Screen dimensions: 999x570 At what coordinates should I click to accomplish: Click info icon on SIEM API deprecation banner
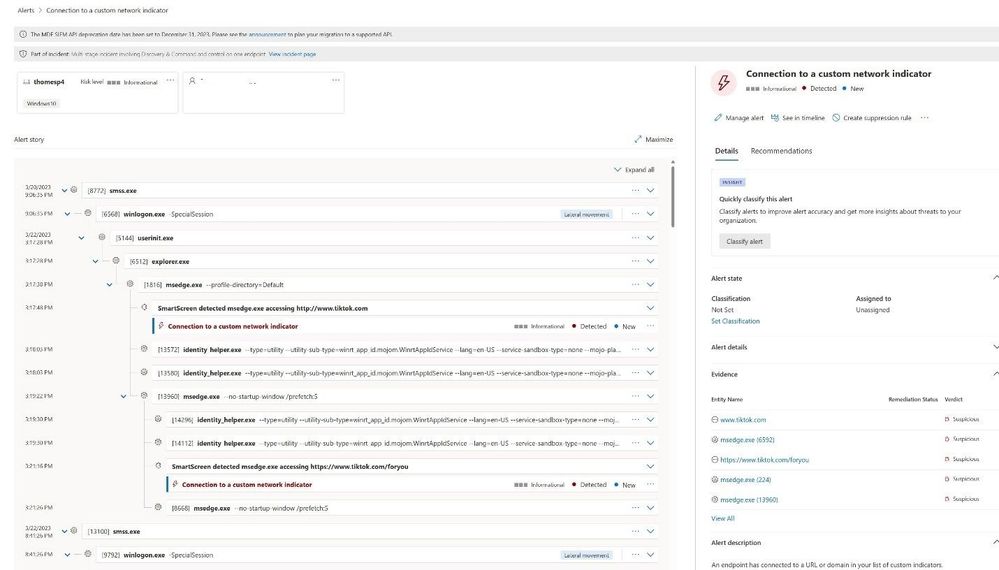pyautogui.click(x=23, y=34)
